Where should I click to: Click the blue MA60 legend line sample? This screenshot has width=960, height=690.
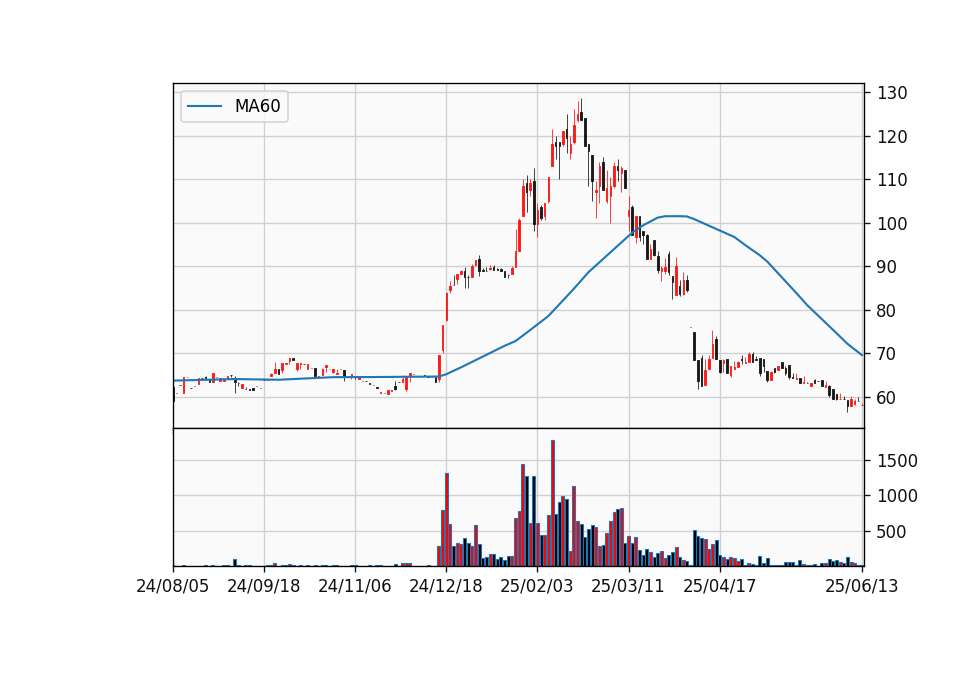pos(204,106)
